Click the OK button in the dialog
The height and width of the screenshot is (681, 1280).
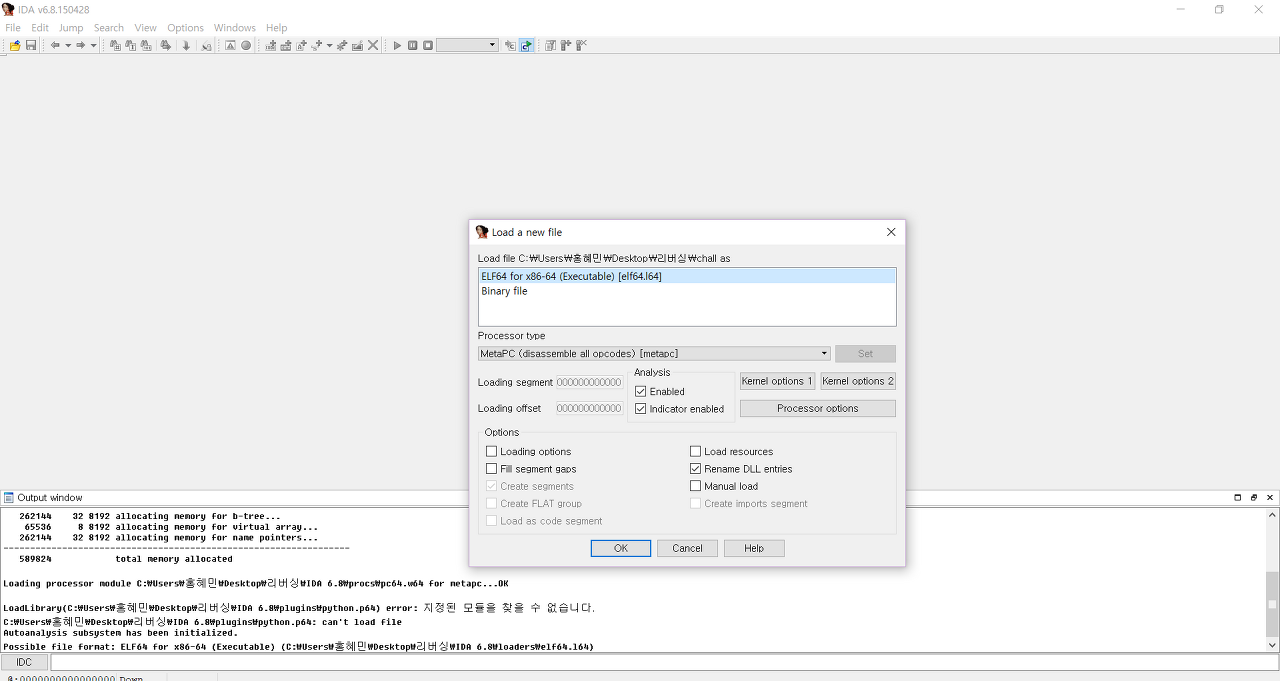pyautogui.click(x=621, y=548)
